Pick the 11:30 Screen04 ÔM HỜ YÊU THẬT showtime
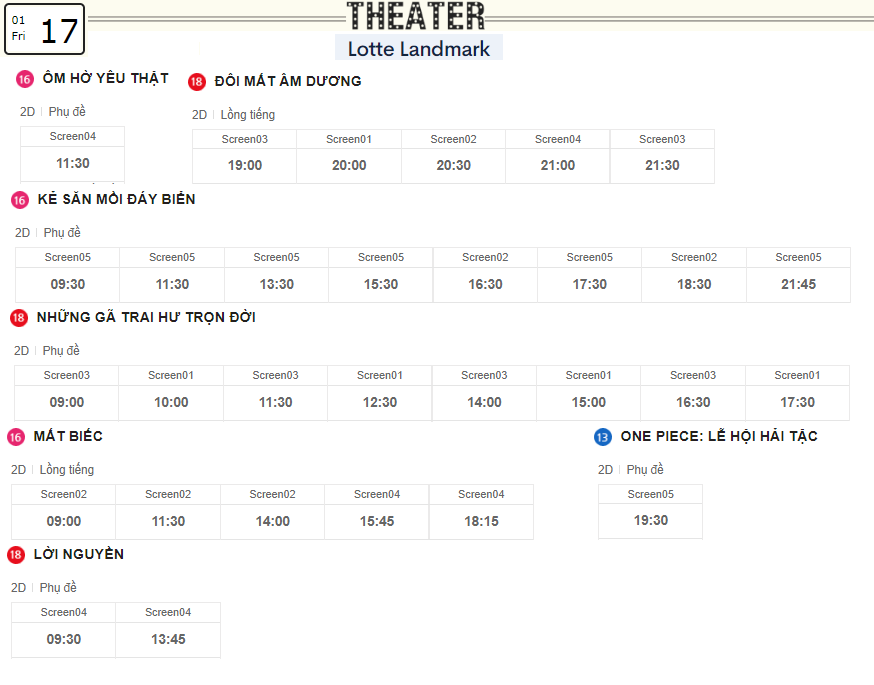The image size is (874, 685). [72, 154]
